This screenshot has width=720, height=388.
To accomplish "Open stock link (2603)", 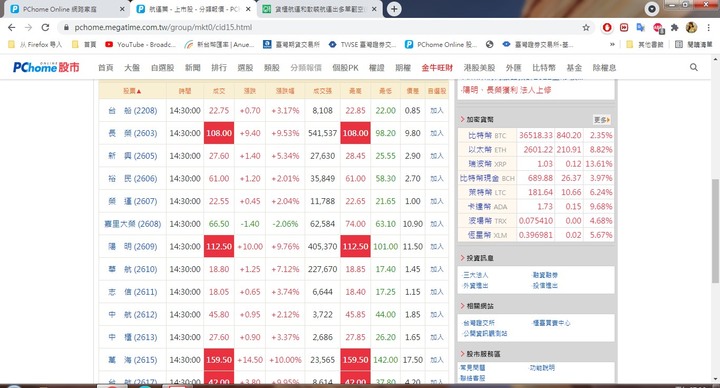I will point(133,133).
